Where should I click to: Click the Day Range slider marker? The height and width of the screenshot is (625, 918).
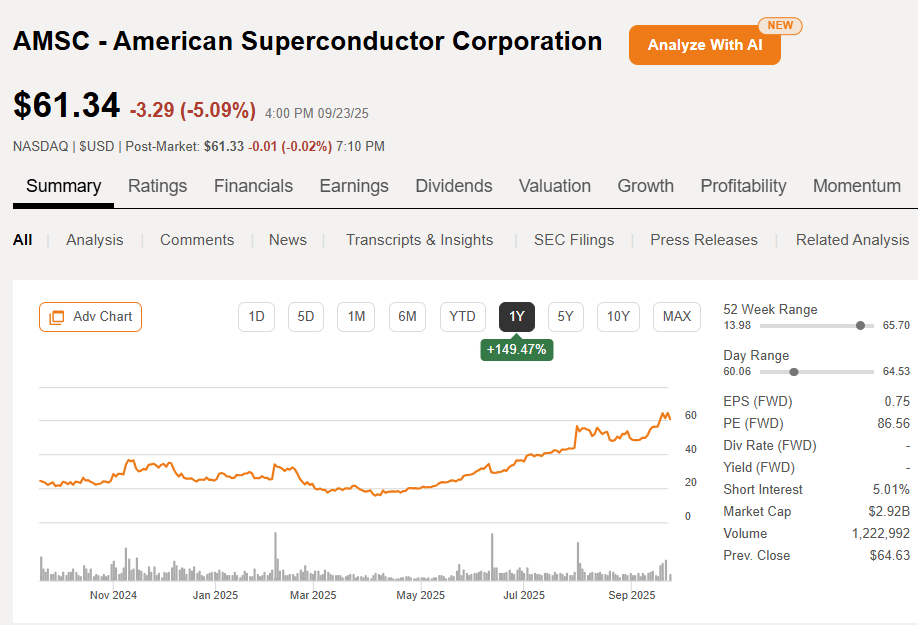[x=794, y=372]
